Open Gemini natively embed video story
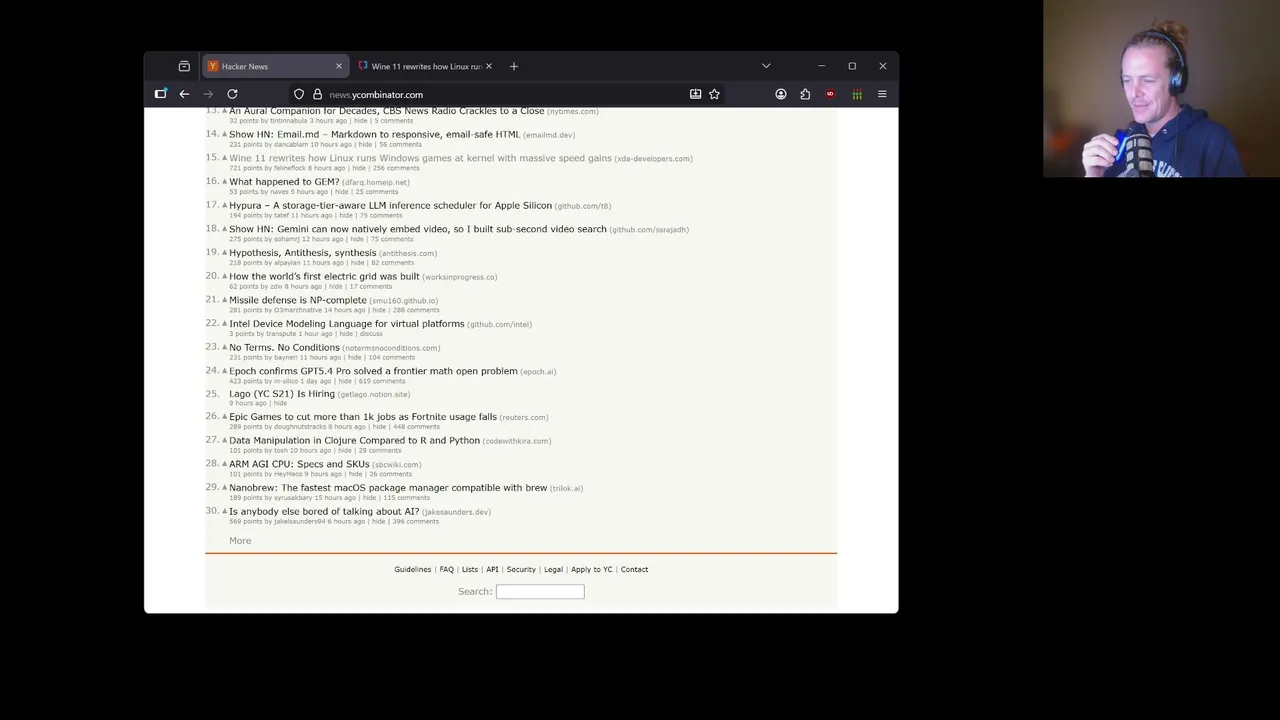1280x720 pixels. pyautogui.click(x=418, y=229)
